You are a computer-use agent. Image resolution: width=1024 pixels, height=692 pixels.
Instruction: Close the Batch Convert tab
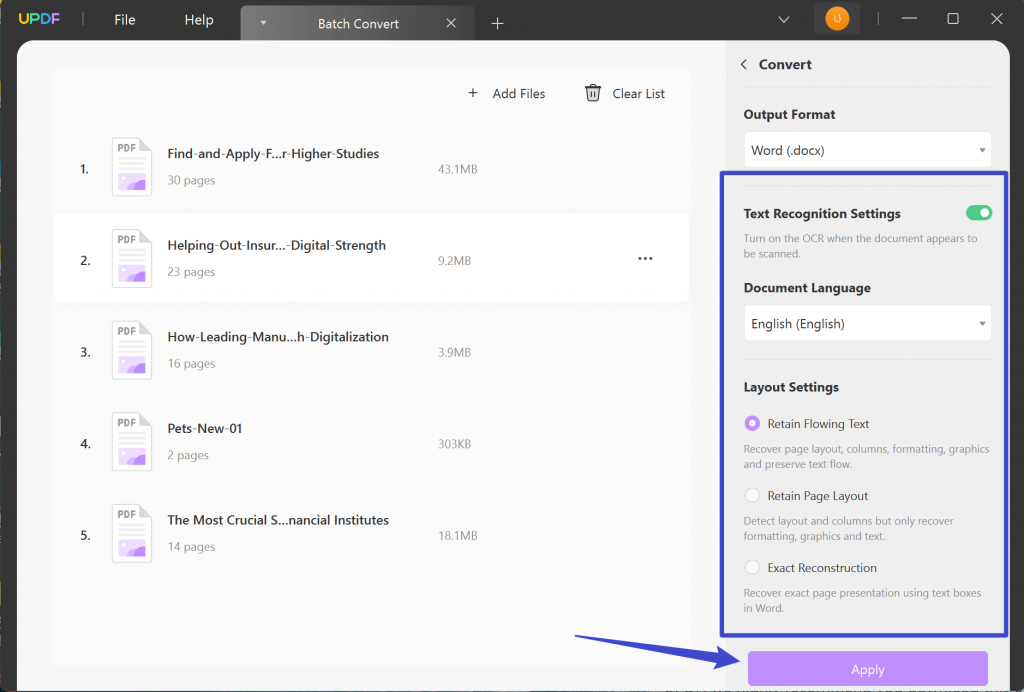coord(451,22)
